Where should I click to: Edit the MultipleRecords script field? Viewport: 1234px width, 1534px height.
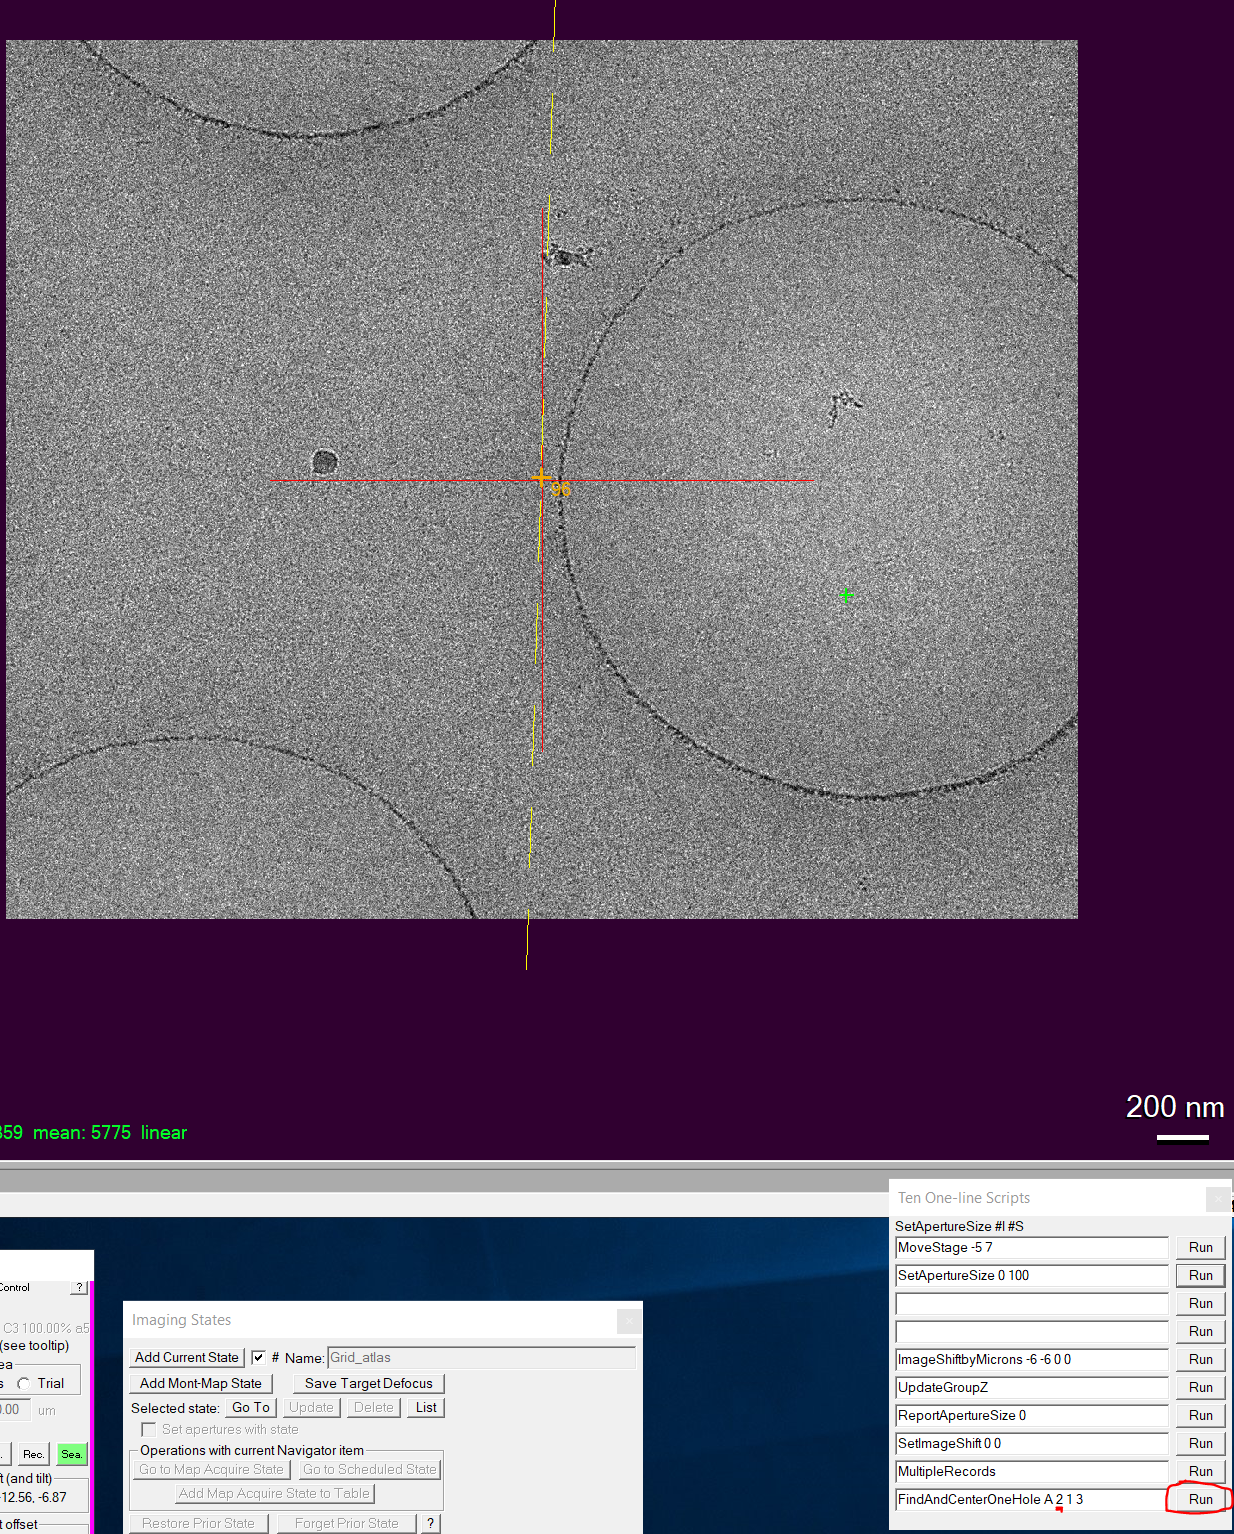(x=1031, y=1471)
